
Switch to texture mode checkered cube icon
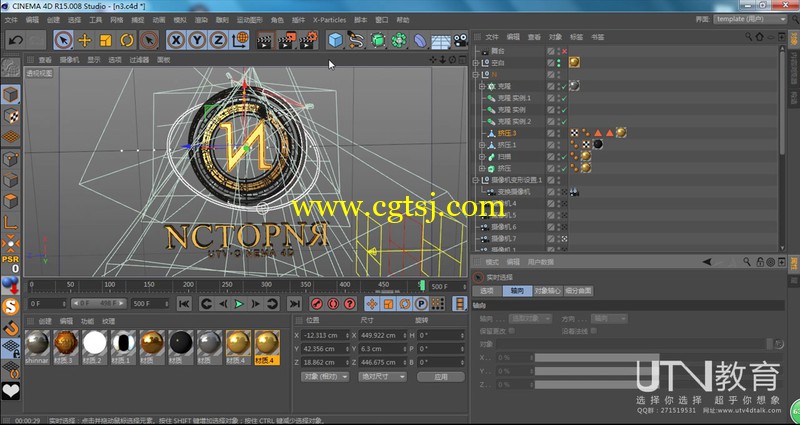11,116
